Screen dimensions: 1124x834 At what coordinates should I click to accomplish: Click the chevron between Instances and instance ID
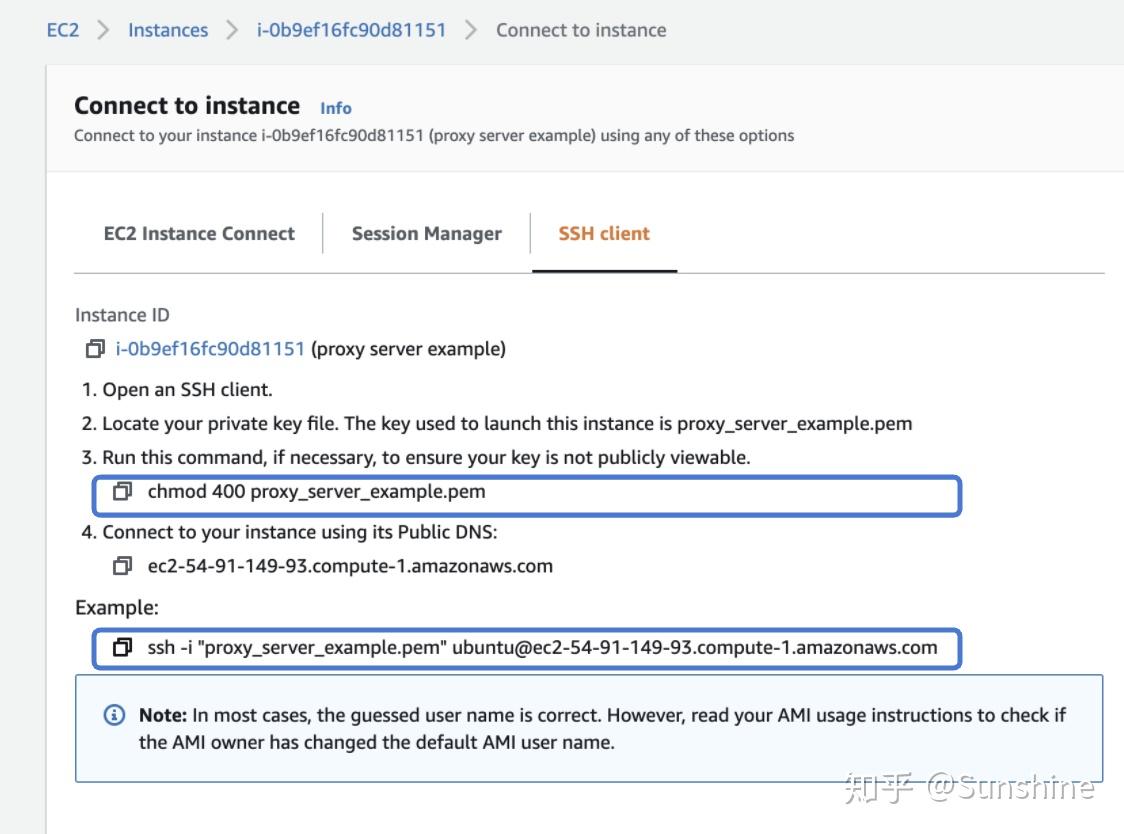(231, 30)
